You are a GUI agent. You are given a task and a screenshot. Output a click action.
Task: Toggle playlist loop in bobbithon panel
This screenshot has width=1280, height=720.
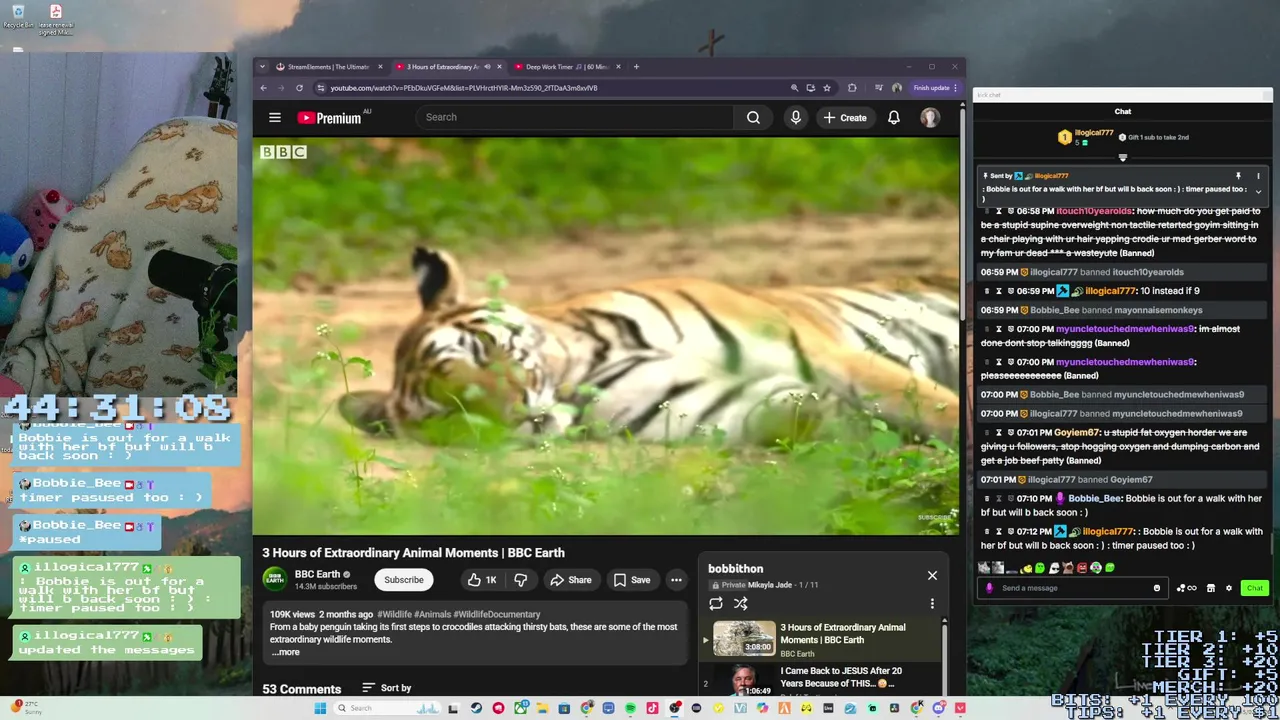716,604
